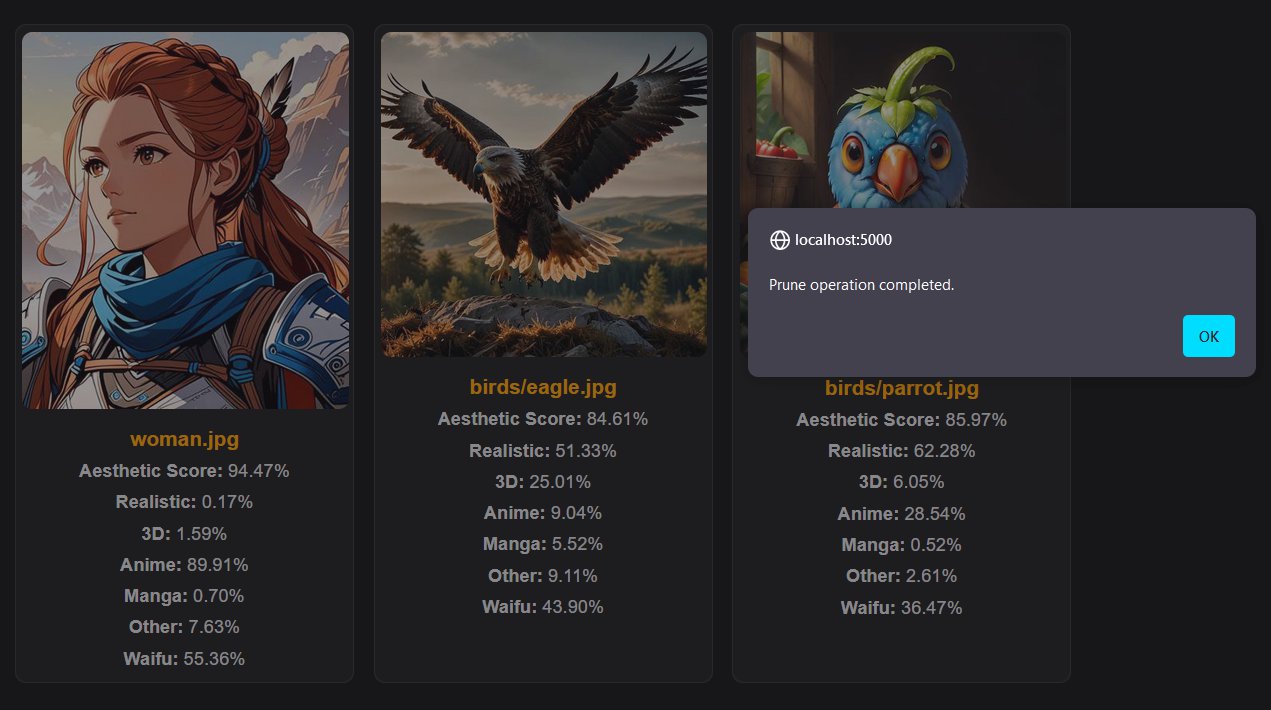1271x710 pixels.
Task: Open the woman.jpg image thumbnail
Action: point(185,220)
